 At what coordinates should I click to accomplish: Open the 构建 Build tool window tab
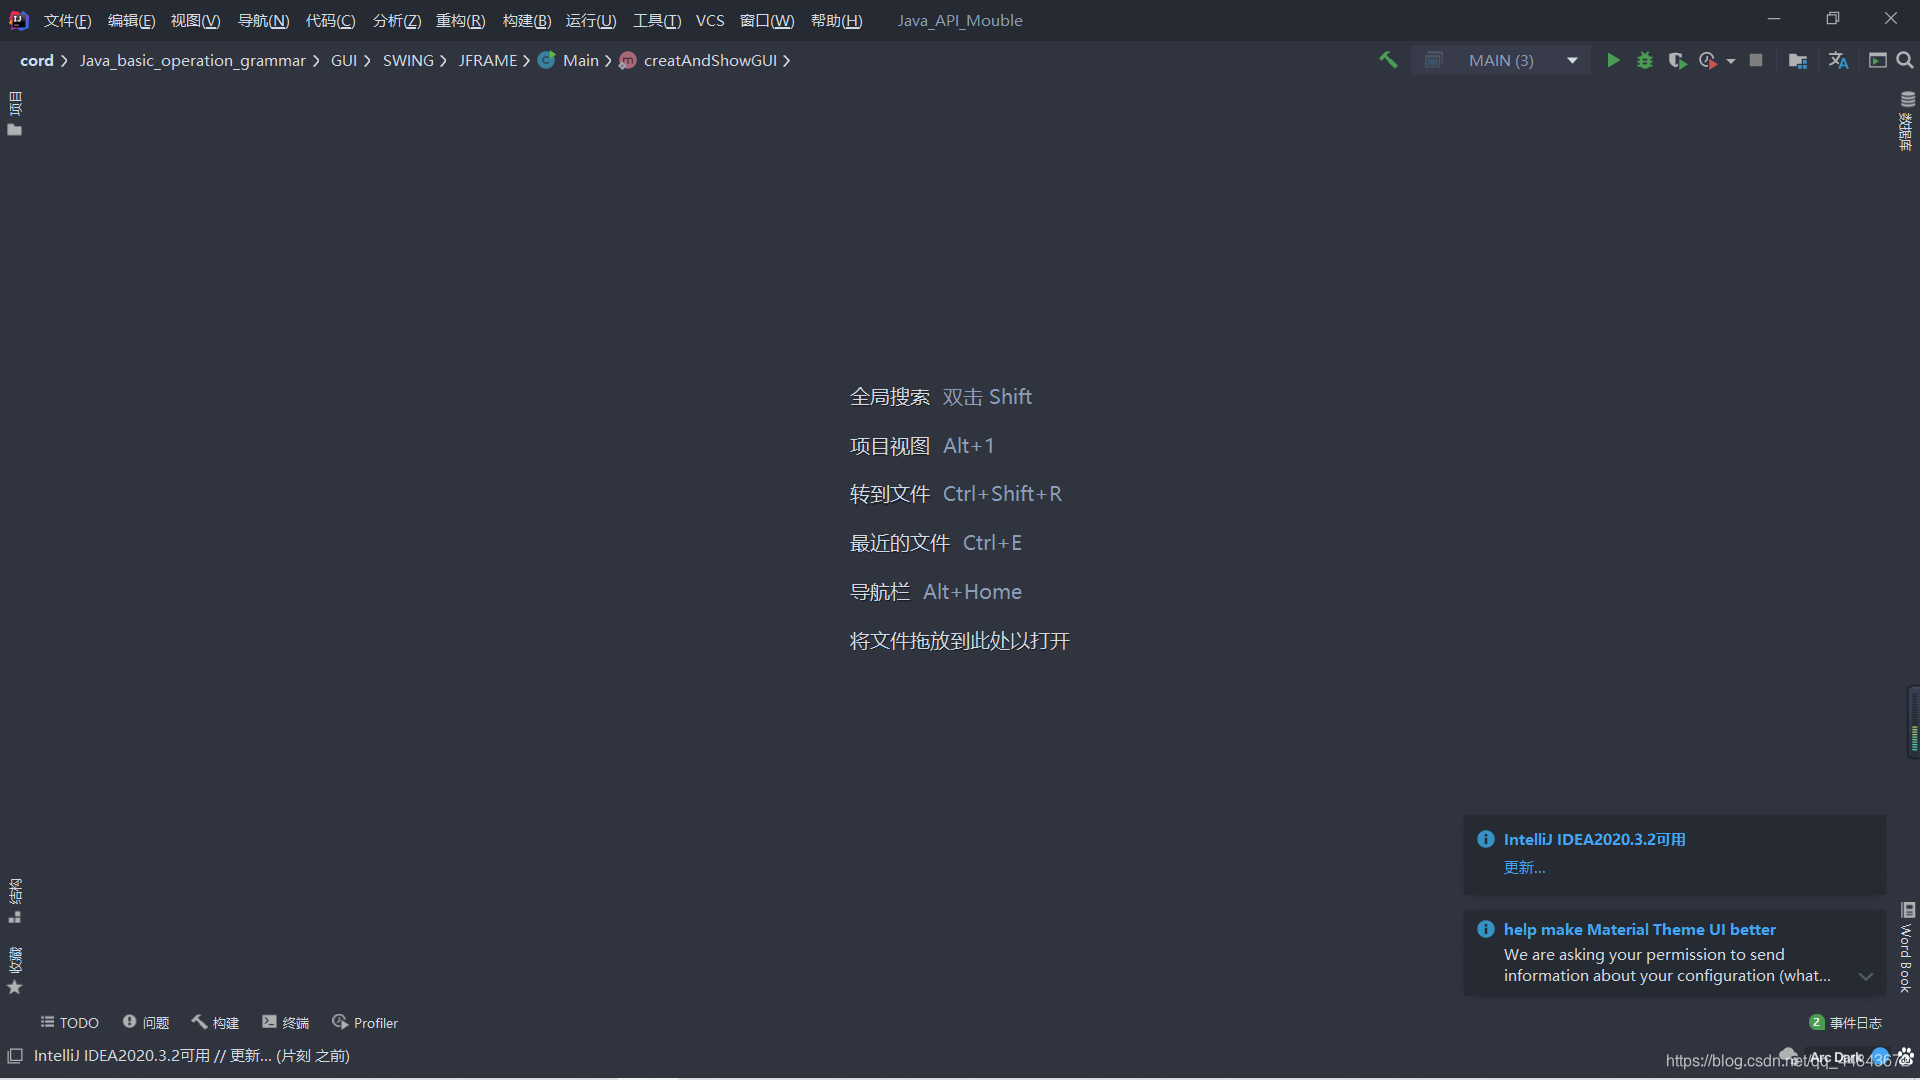[x=215, y=1023]
